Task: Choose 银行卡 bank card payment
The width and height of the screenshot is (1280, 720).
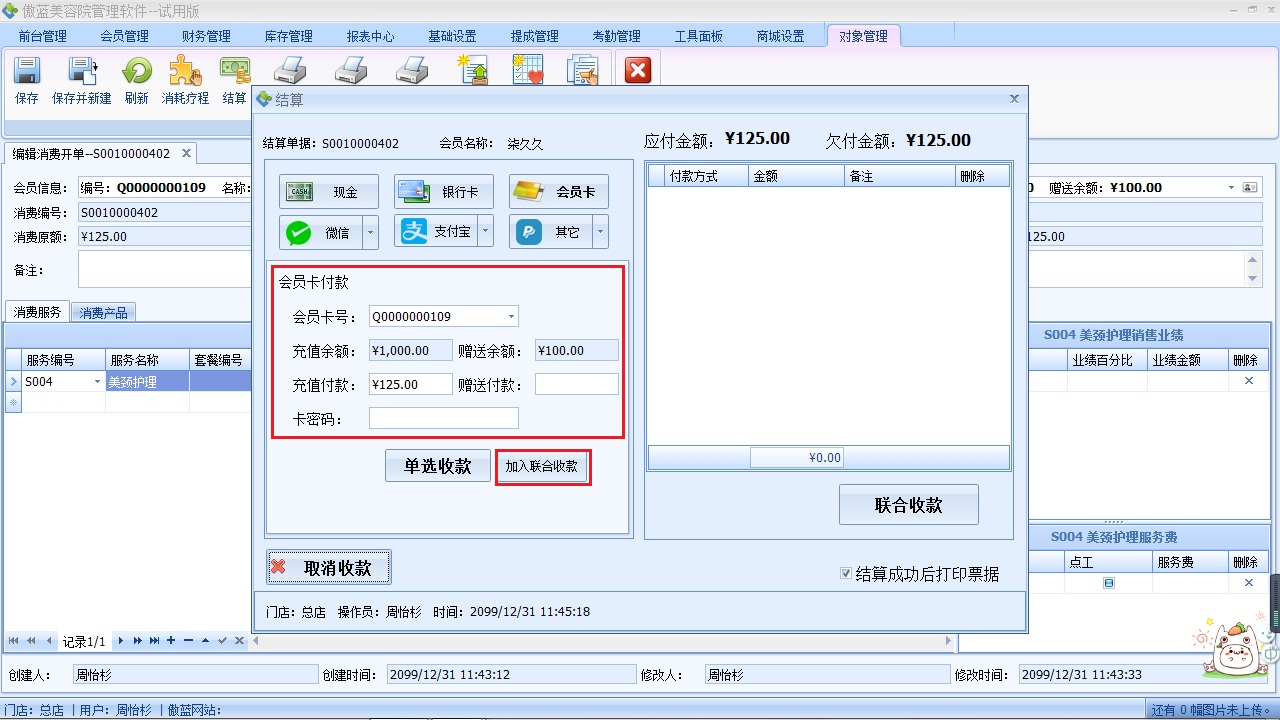Action: [443, 191]
